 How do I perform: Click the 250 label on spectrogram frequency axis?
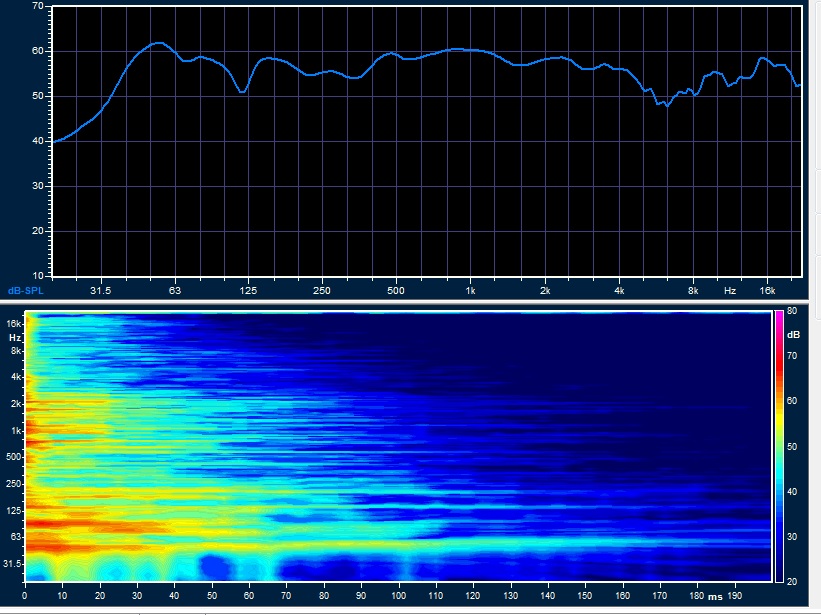tap(14, 484)
